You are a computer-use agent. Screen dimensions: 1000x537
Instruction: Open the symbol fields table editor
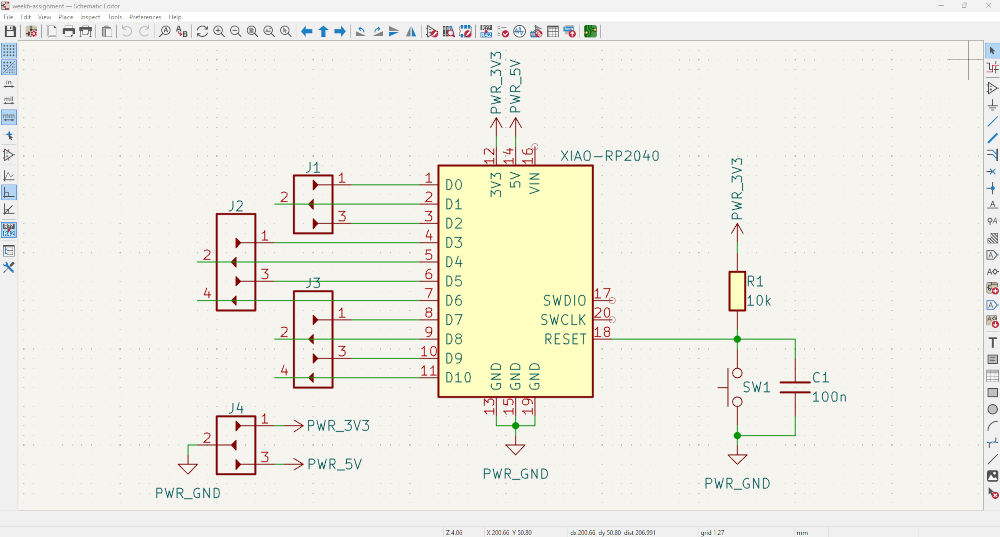(x=552, y=31)
